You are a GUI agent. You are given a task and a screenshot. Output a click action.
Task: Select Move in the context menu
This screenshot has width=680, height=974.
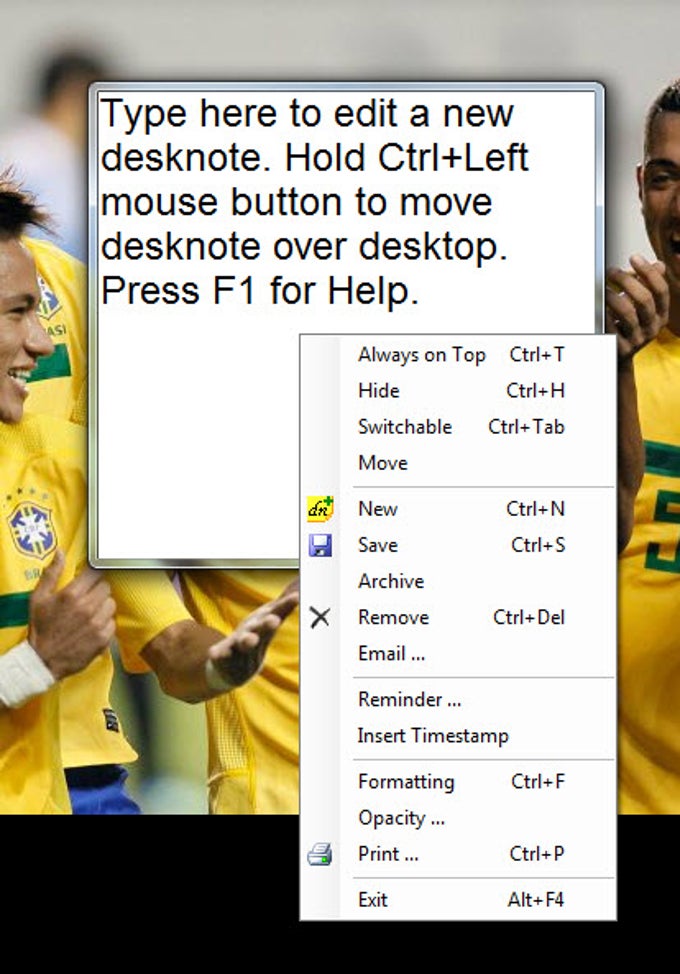458,463
